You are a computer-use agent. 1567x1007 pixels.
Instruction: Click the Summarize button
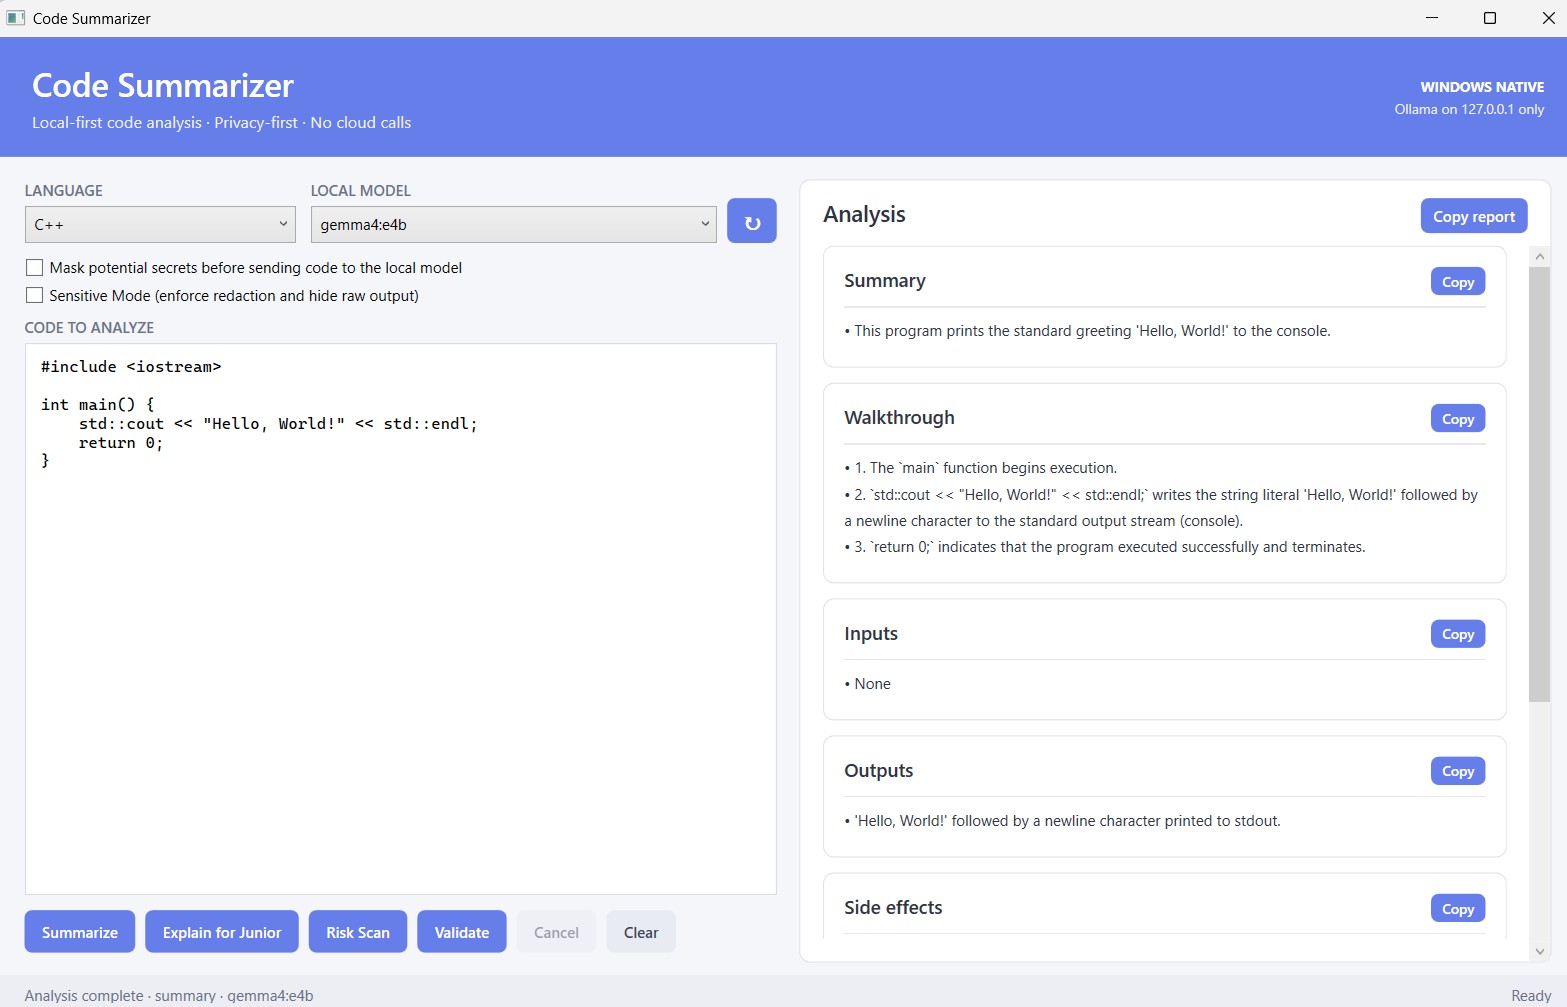[x=80, y=932]
